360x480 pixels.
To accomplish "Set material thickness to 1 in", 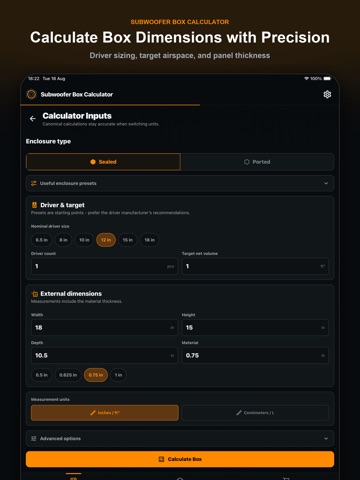I will pyautogui.click(x=118, y=375).
